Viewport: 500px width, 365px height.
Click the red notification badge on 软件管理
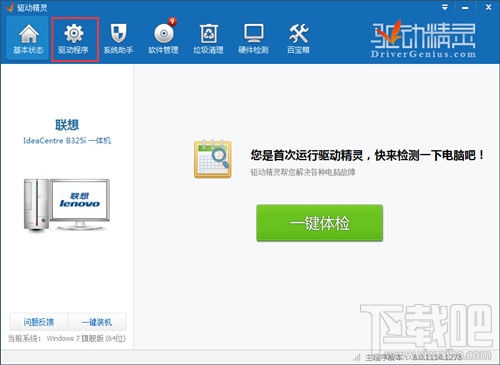click(172, 21)
